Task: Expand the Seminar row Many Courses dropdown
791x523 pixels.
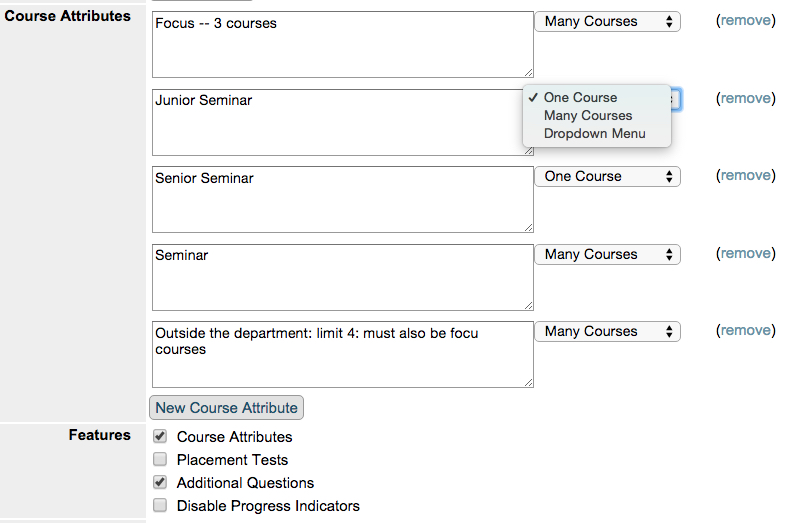Action: (607, 254)
